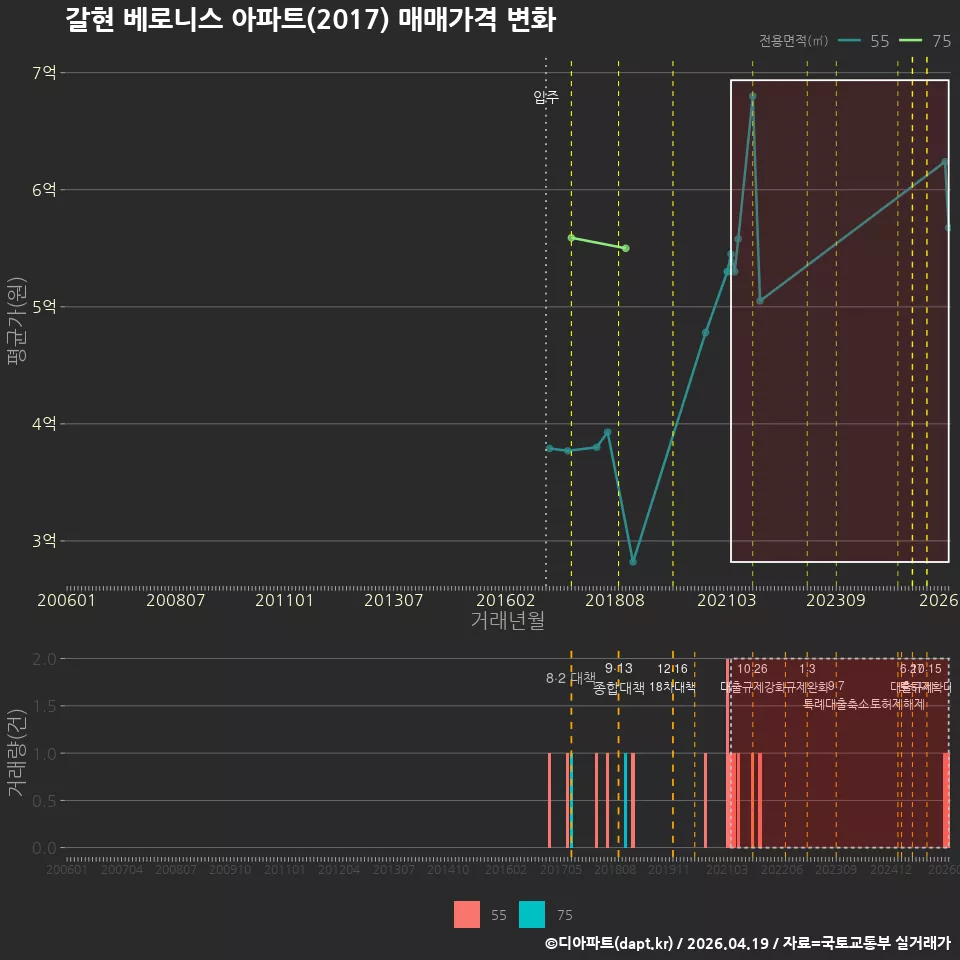The image size is (960, 960).
Task: Click the chart title 갈현 베로니스 아파트(2017) 매매가격 변화
Action: [310, 19]
